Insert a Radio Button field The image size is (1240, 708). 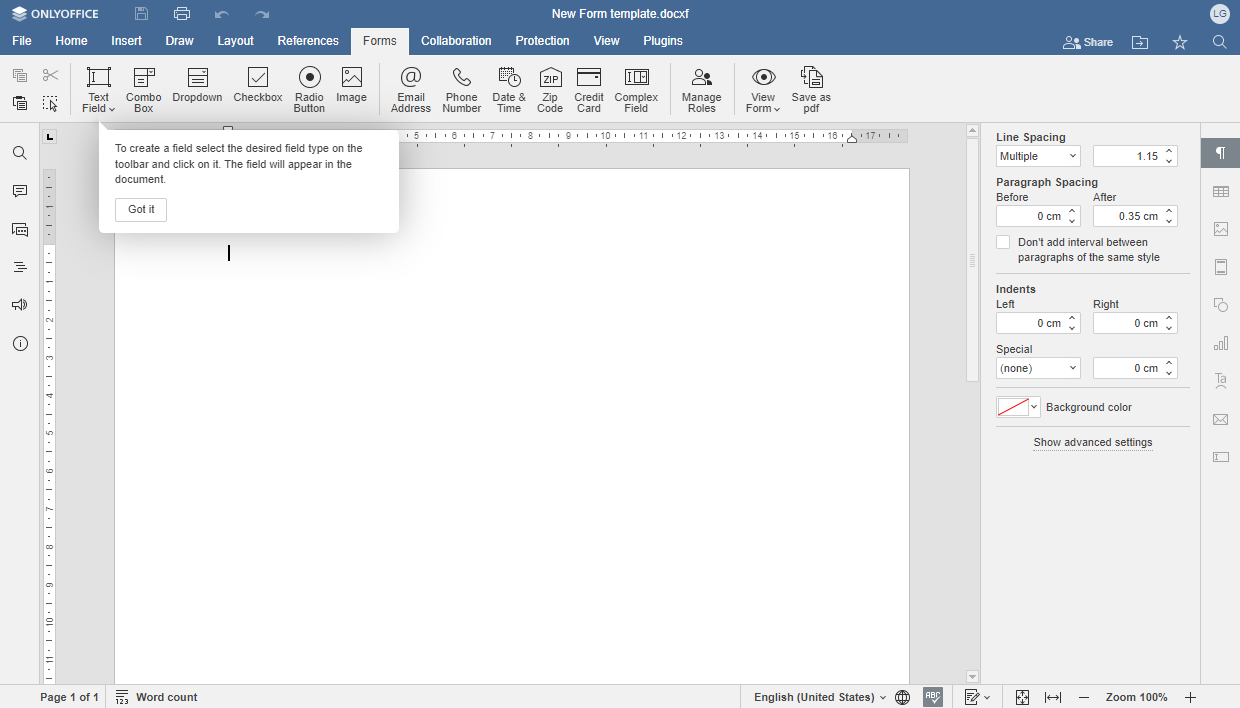click(309, 89)
